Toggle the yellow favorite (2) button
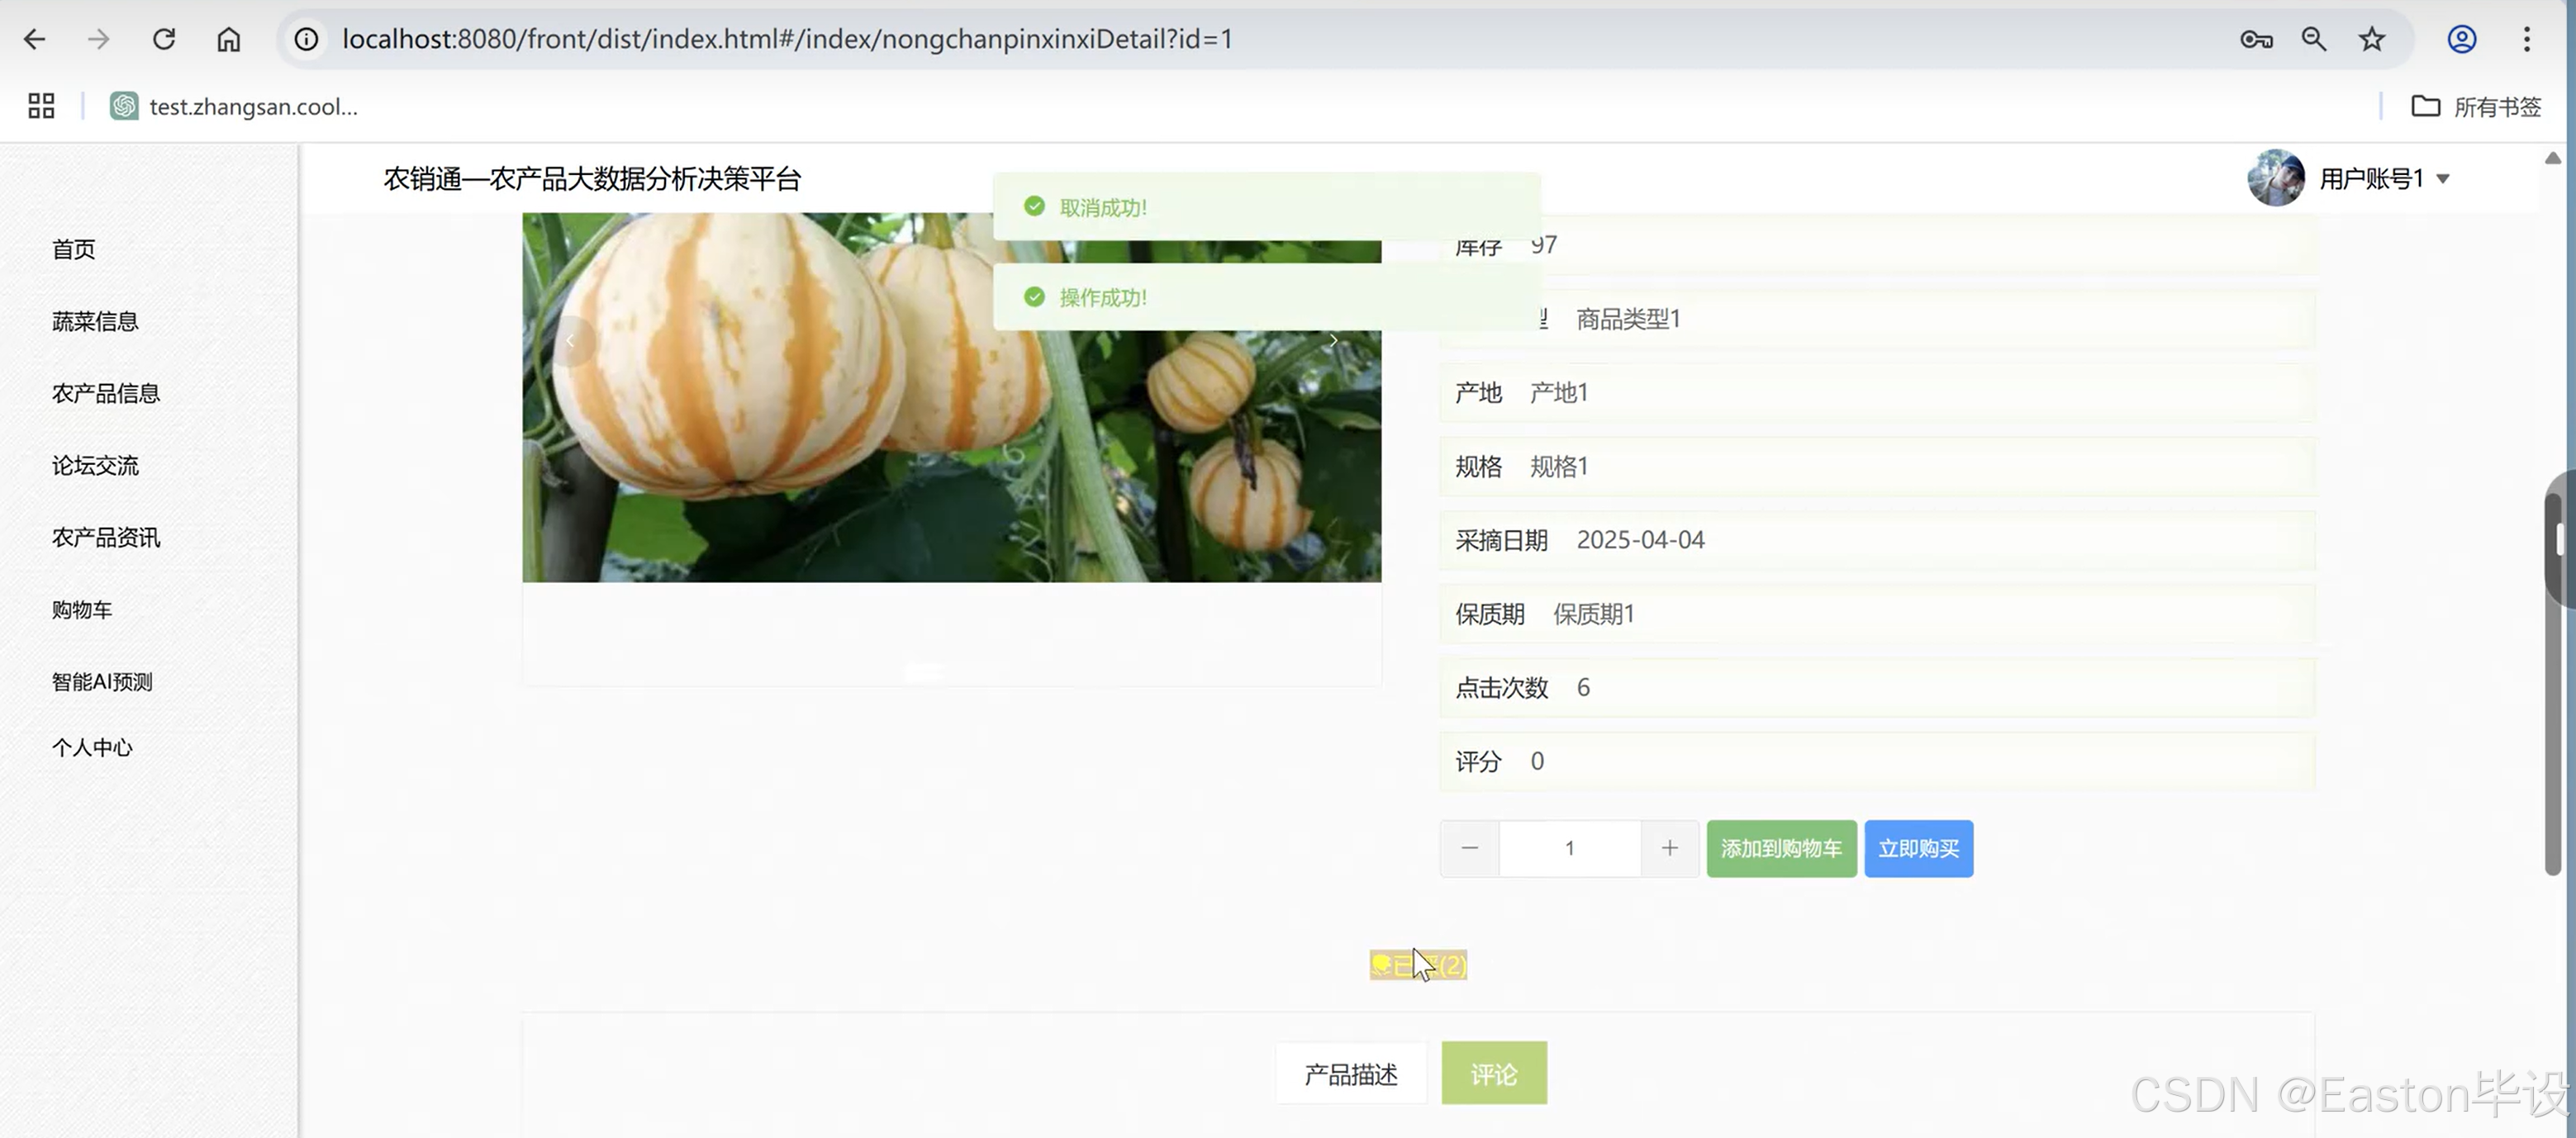Image resolution: width=2576 pixels, height=1138 pixels. [x=1418, y=965]
